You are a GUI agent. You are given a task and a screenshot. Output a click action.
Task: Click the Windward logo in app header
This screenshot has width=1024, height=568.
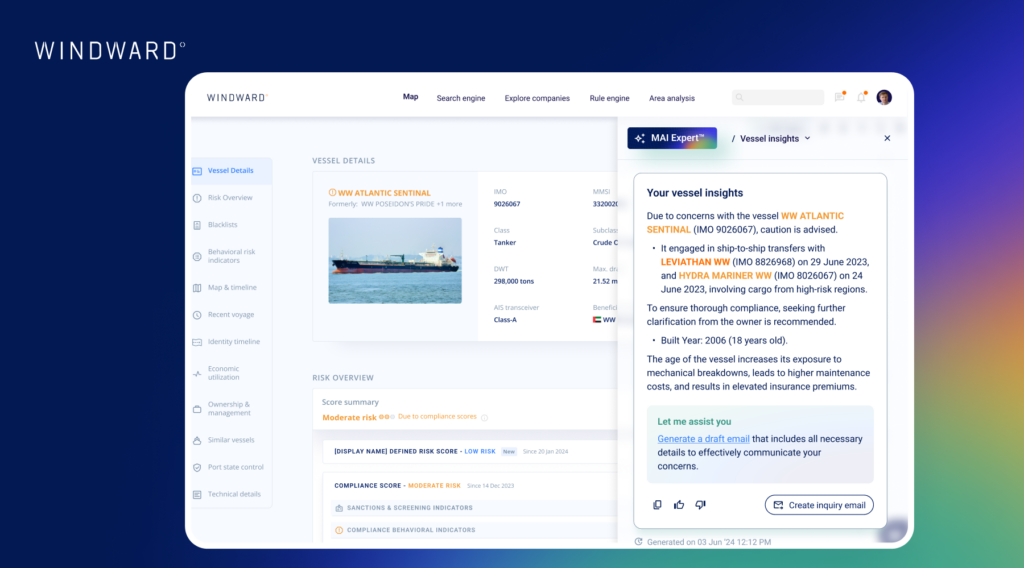coord(237,98)
